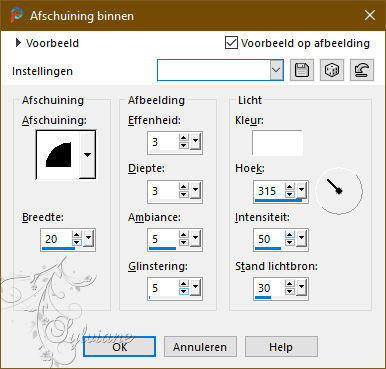Click the Annuleren button
This screenshot has width=386, height=369.
pyautogui.click(x=200, y=347)
